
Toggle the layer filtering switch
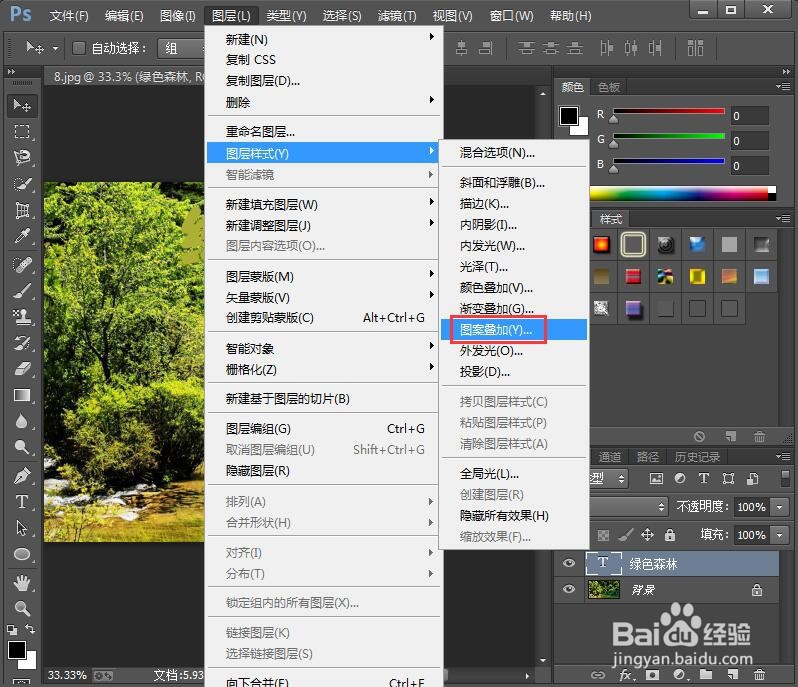tap(785, 478)
